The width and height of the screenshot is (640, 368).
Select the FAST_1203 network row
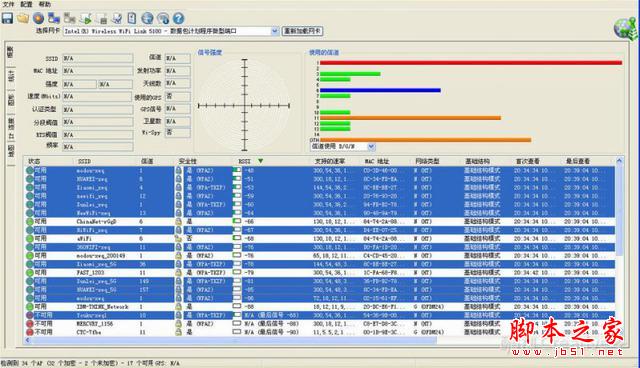tap(320, 273)
